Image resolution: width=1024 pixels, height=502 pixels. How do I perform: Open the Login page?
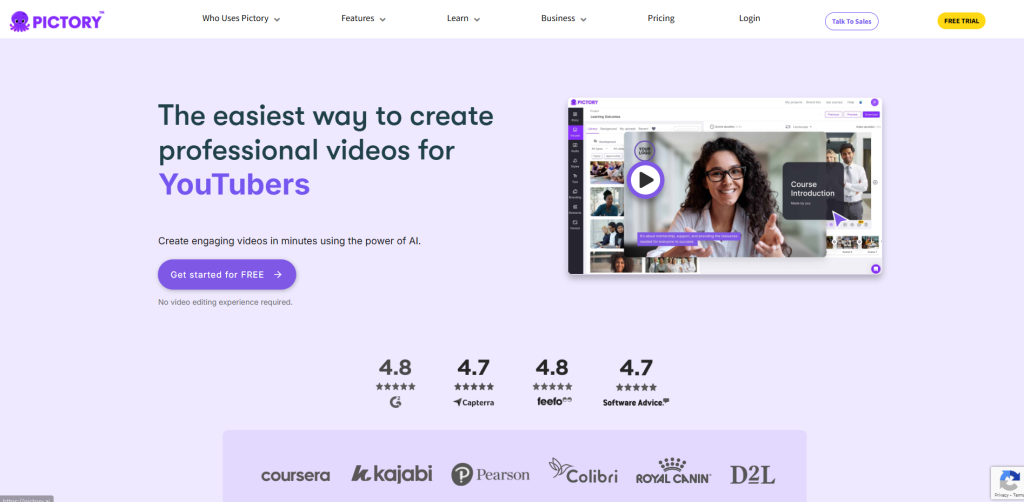749,19
